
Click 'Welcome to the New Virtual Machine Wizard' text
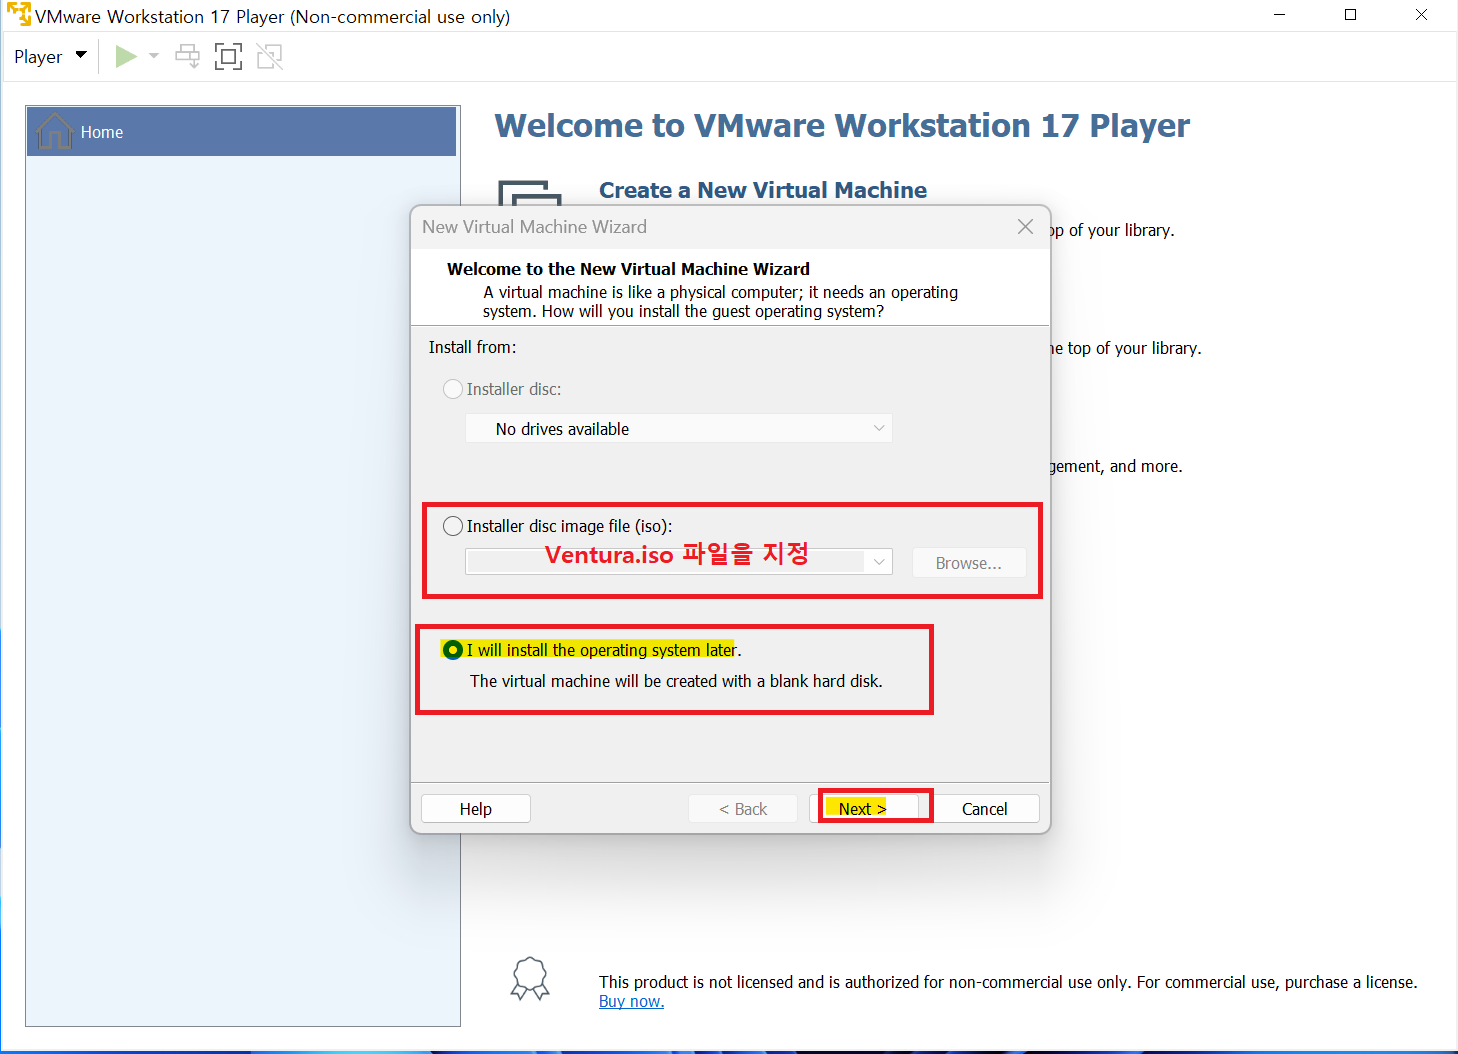pos(628,269)
